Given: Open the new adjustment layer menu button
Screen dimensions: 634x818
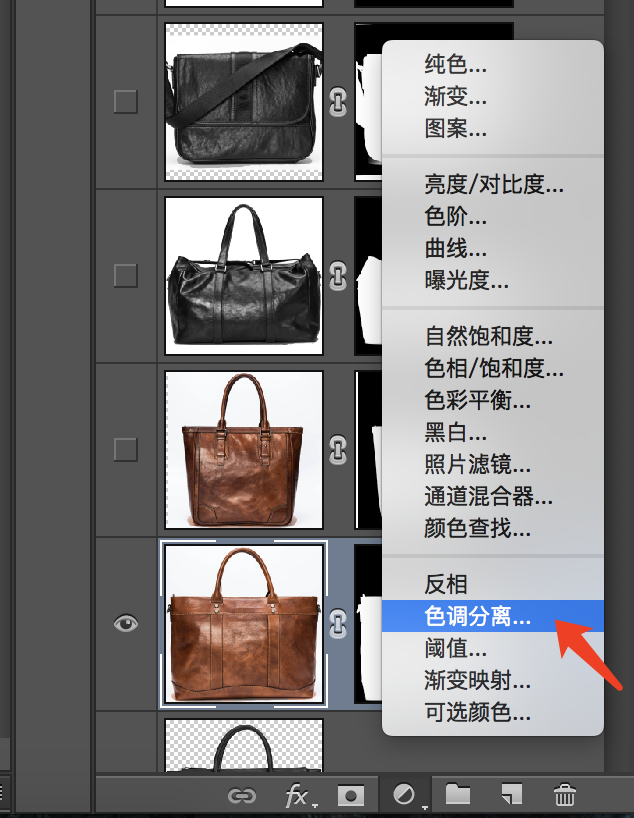Looking at the screenshot, I should [405, 795].
